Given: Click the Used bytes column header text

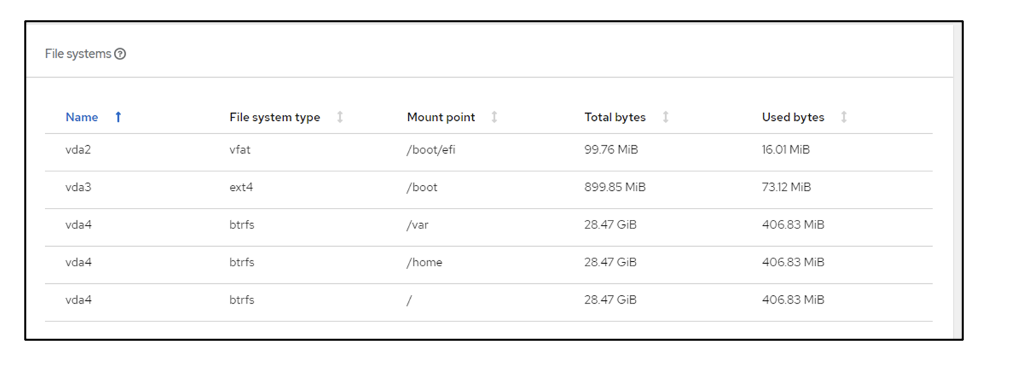Looking at the screenshot, I should click(793, 118).
